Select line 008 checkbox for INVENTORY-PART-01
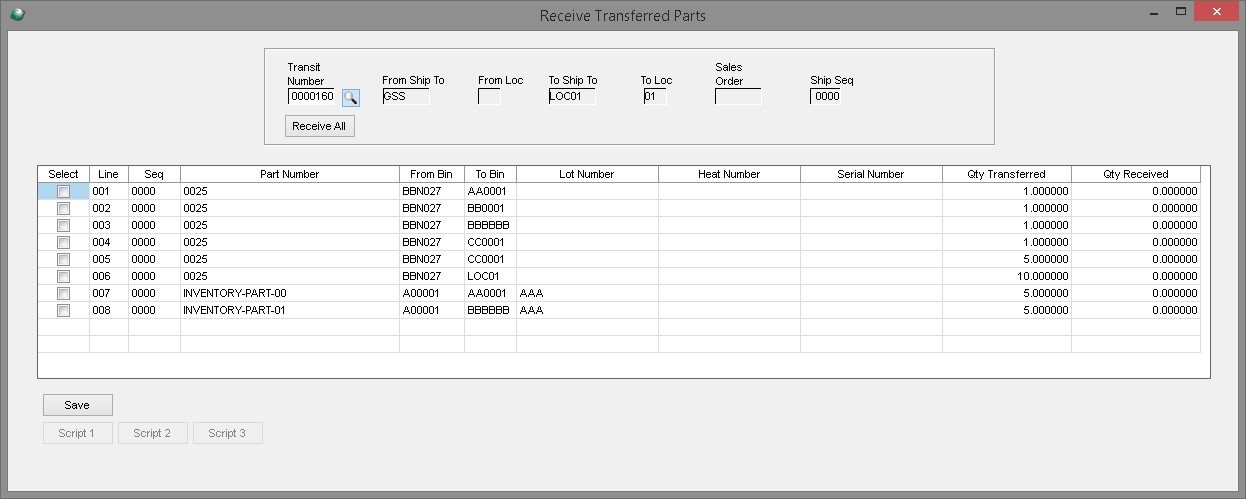Viewport: 1246px width, 499px height. [x=63, y=310]
